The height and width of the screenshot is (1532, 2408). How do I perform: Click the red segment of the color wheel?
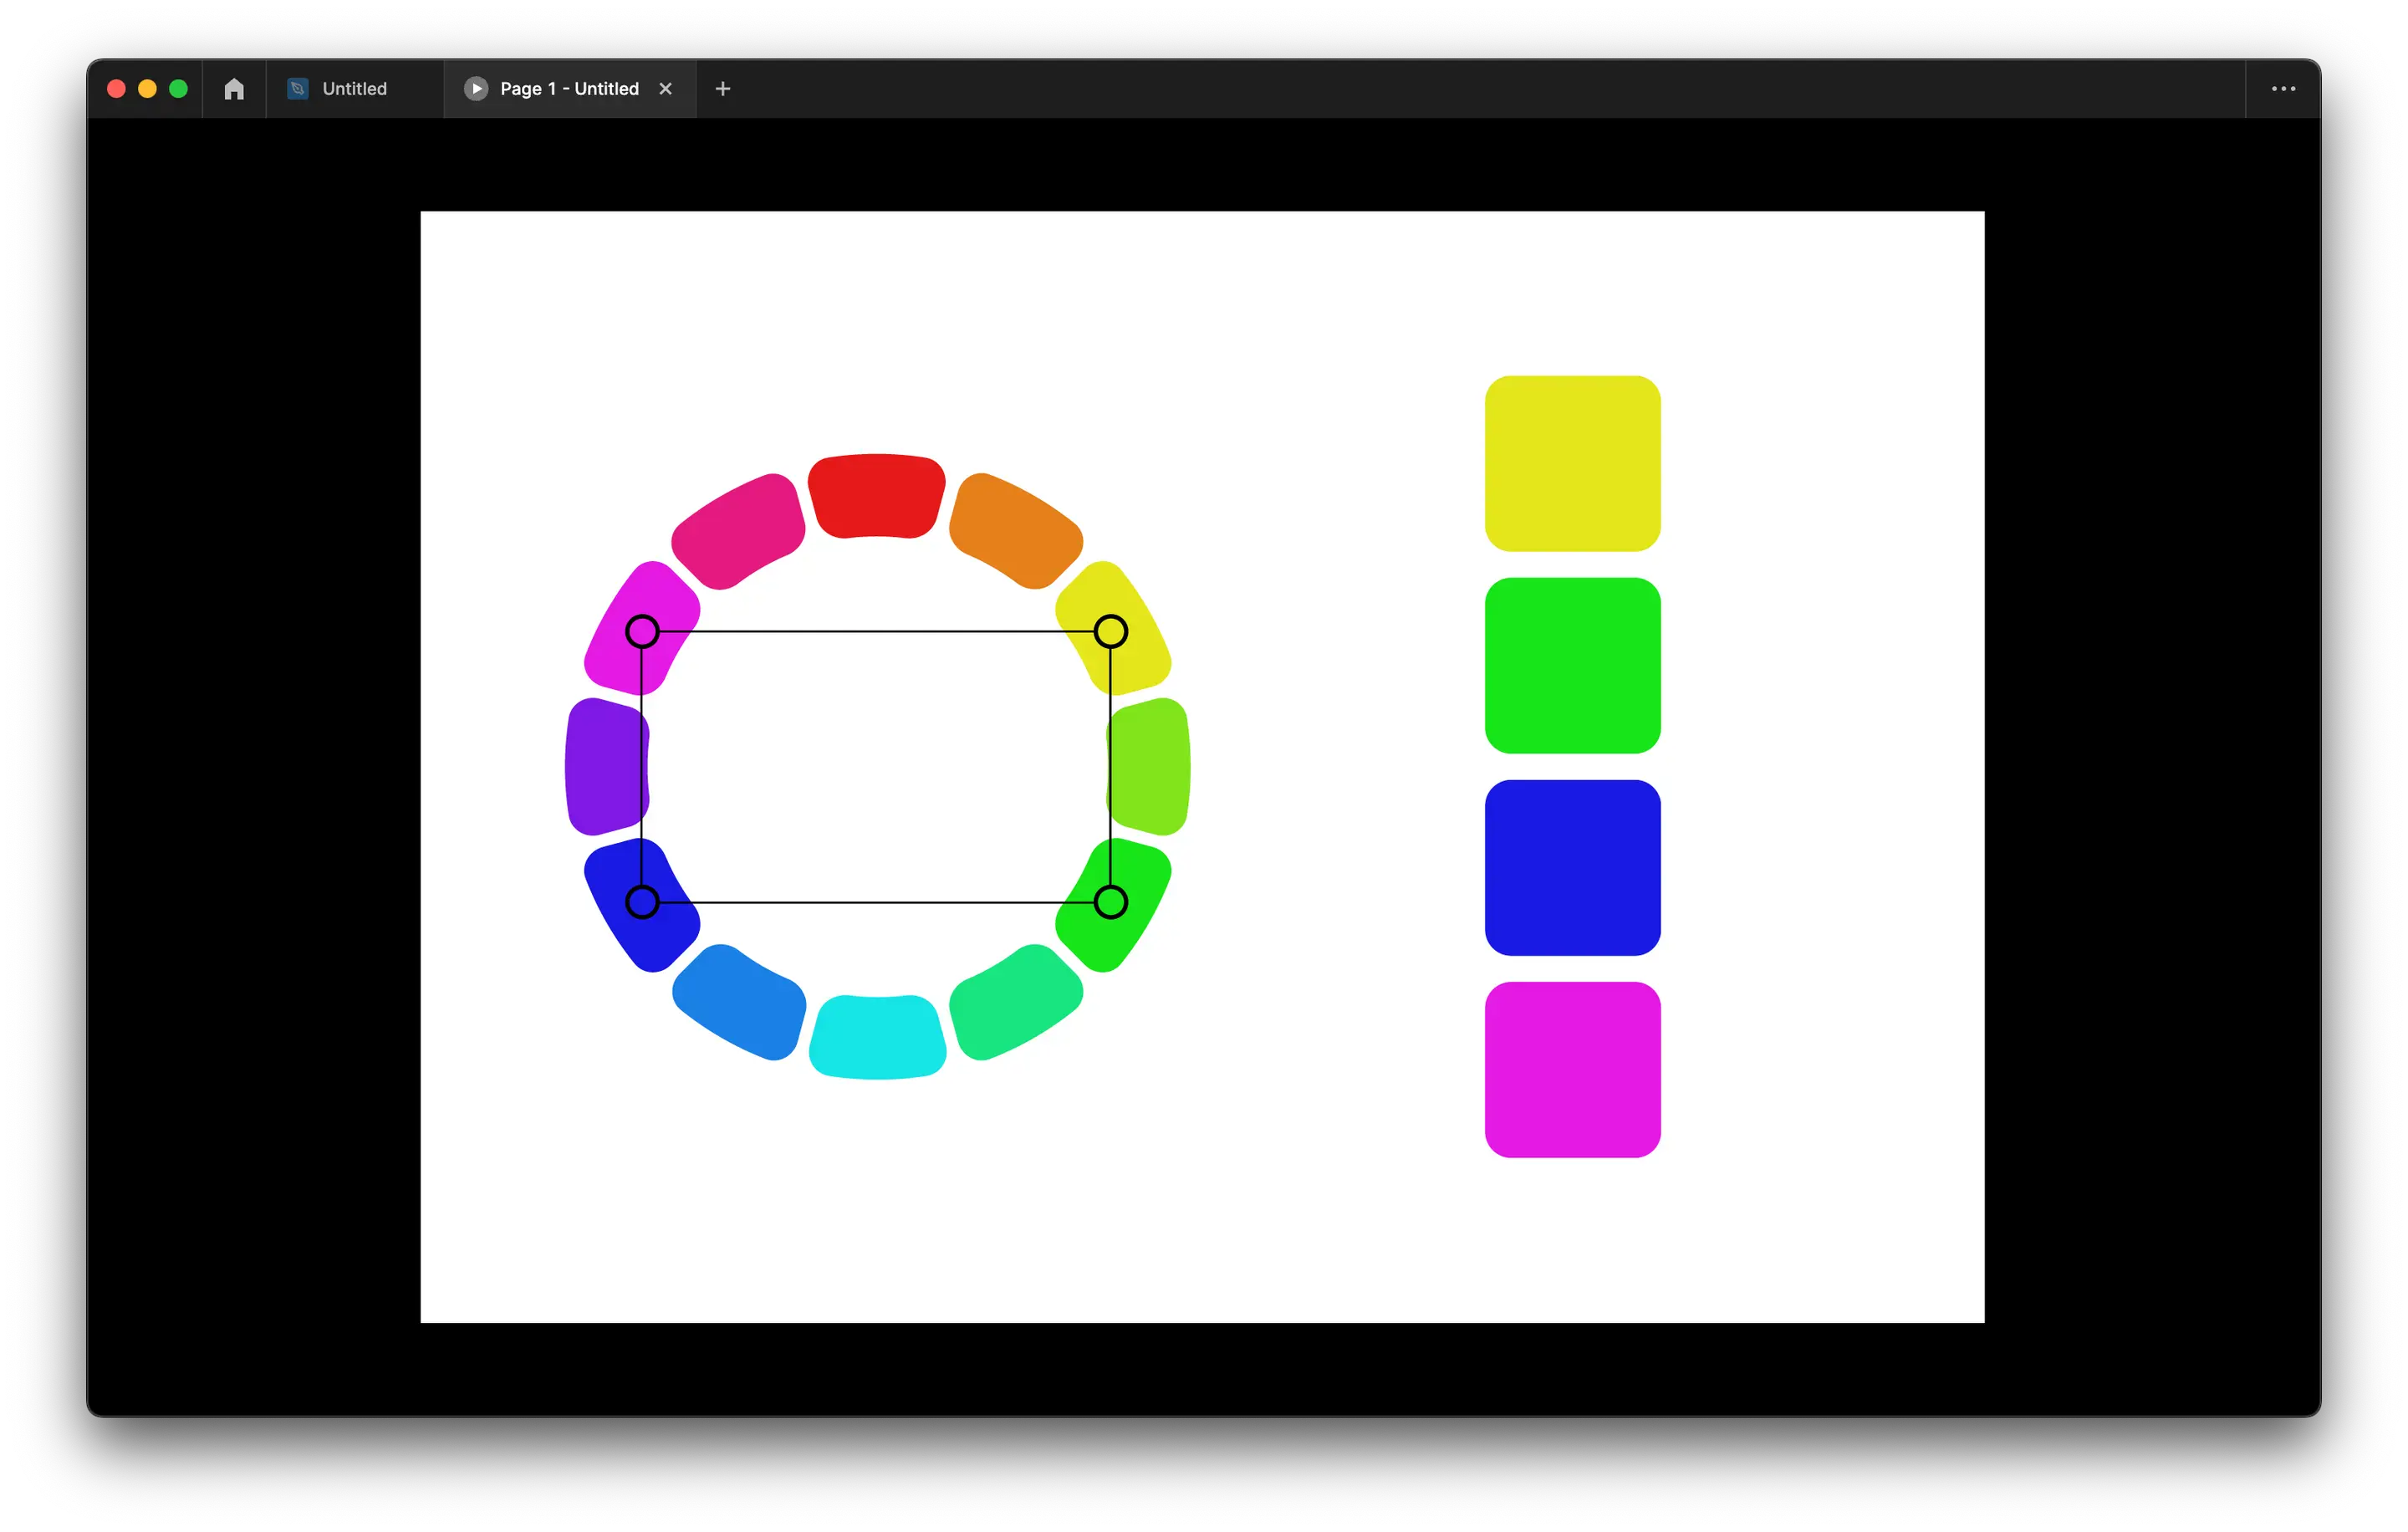click(876, 496)
